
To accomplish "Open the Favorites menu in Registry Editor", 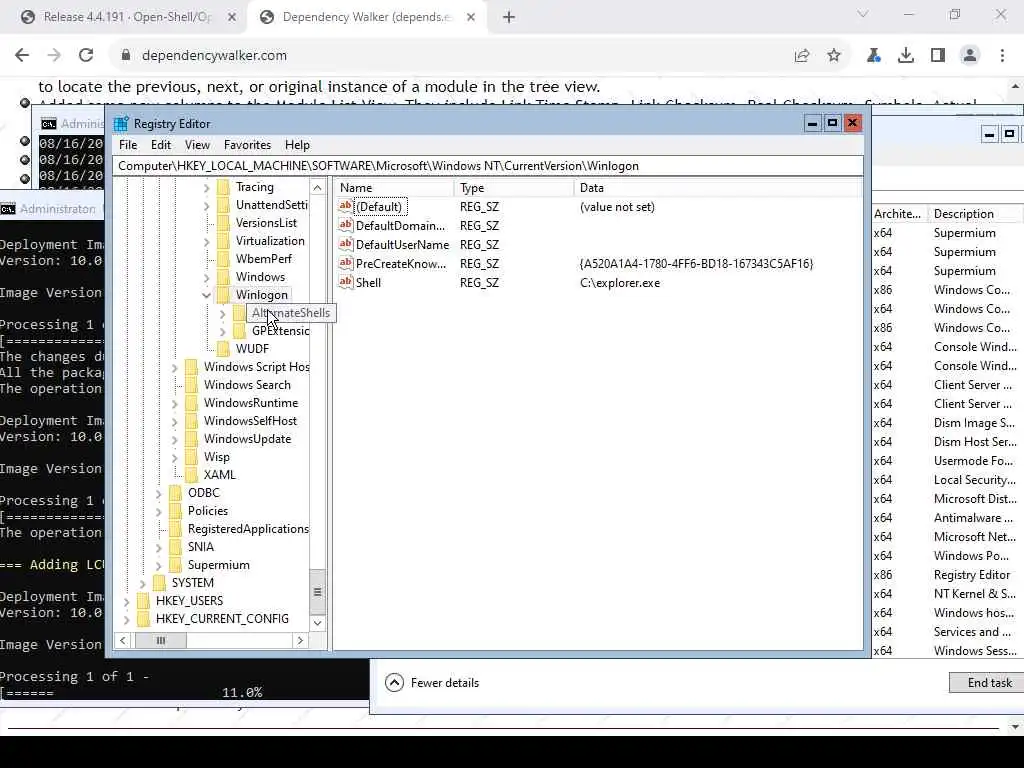I will click(247, 145).
